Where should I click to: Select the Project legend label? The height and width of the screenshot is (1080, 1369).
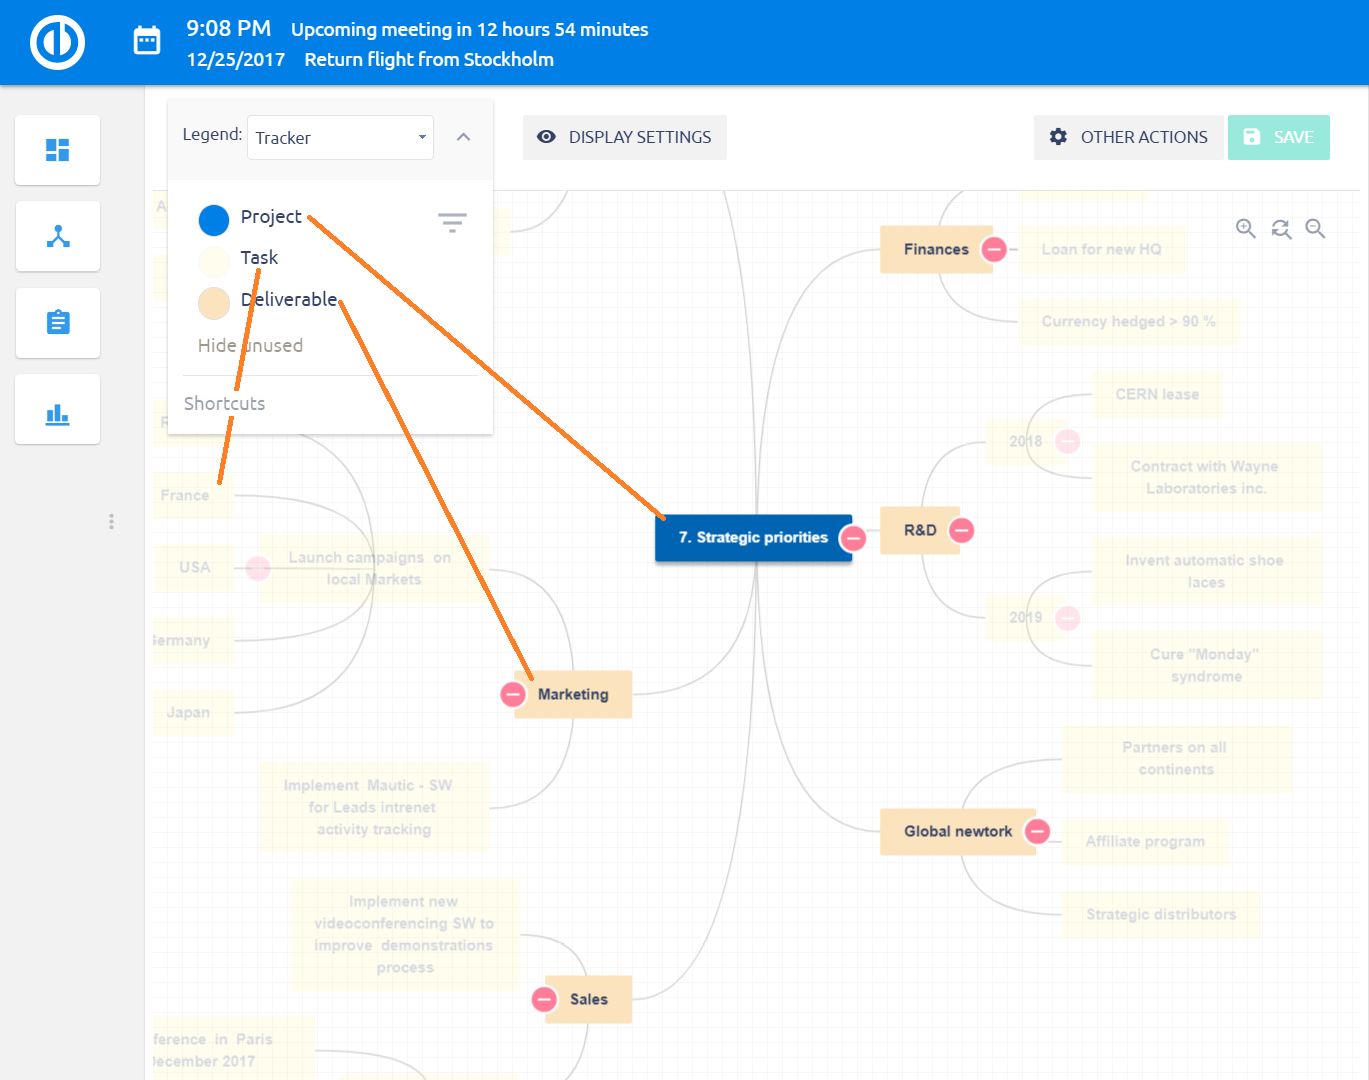coord(271,217)
